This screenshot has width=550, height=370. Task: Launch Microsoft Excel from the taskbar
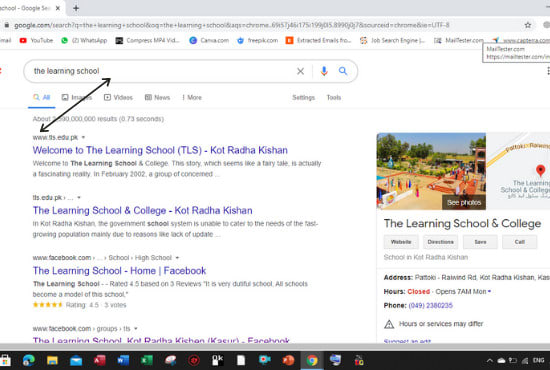pyautogui.click(x=147, y=360)
